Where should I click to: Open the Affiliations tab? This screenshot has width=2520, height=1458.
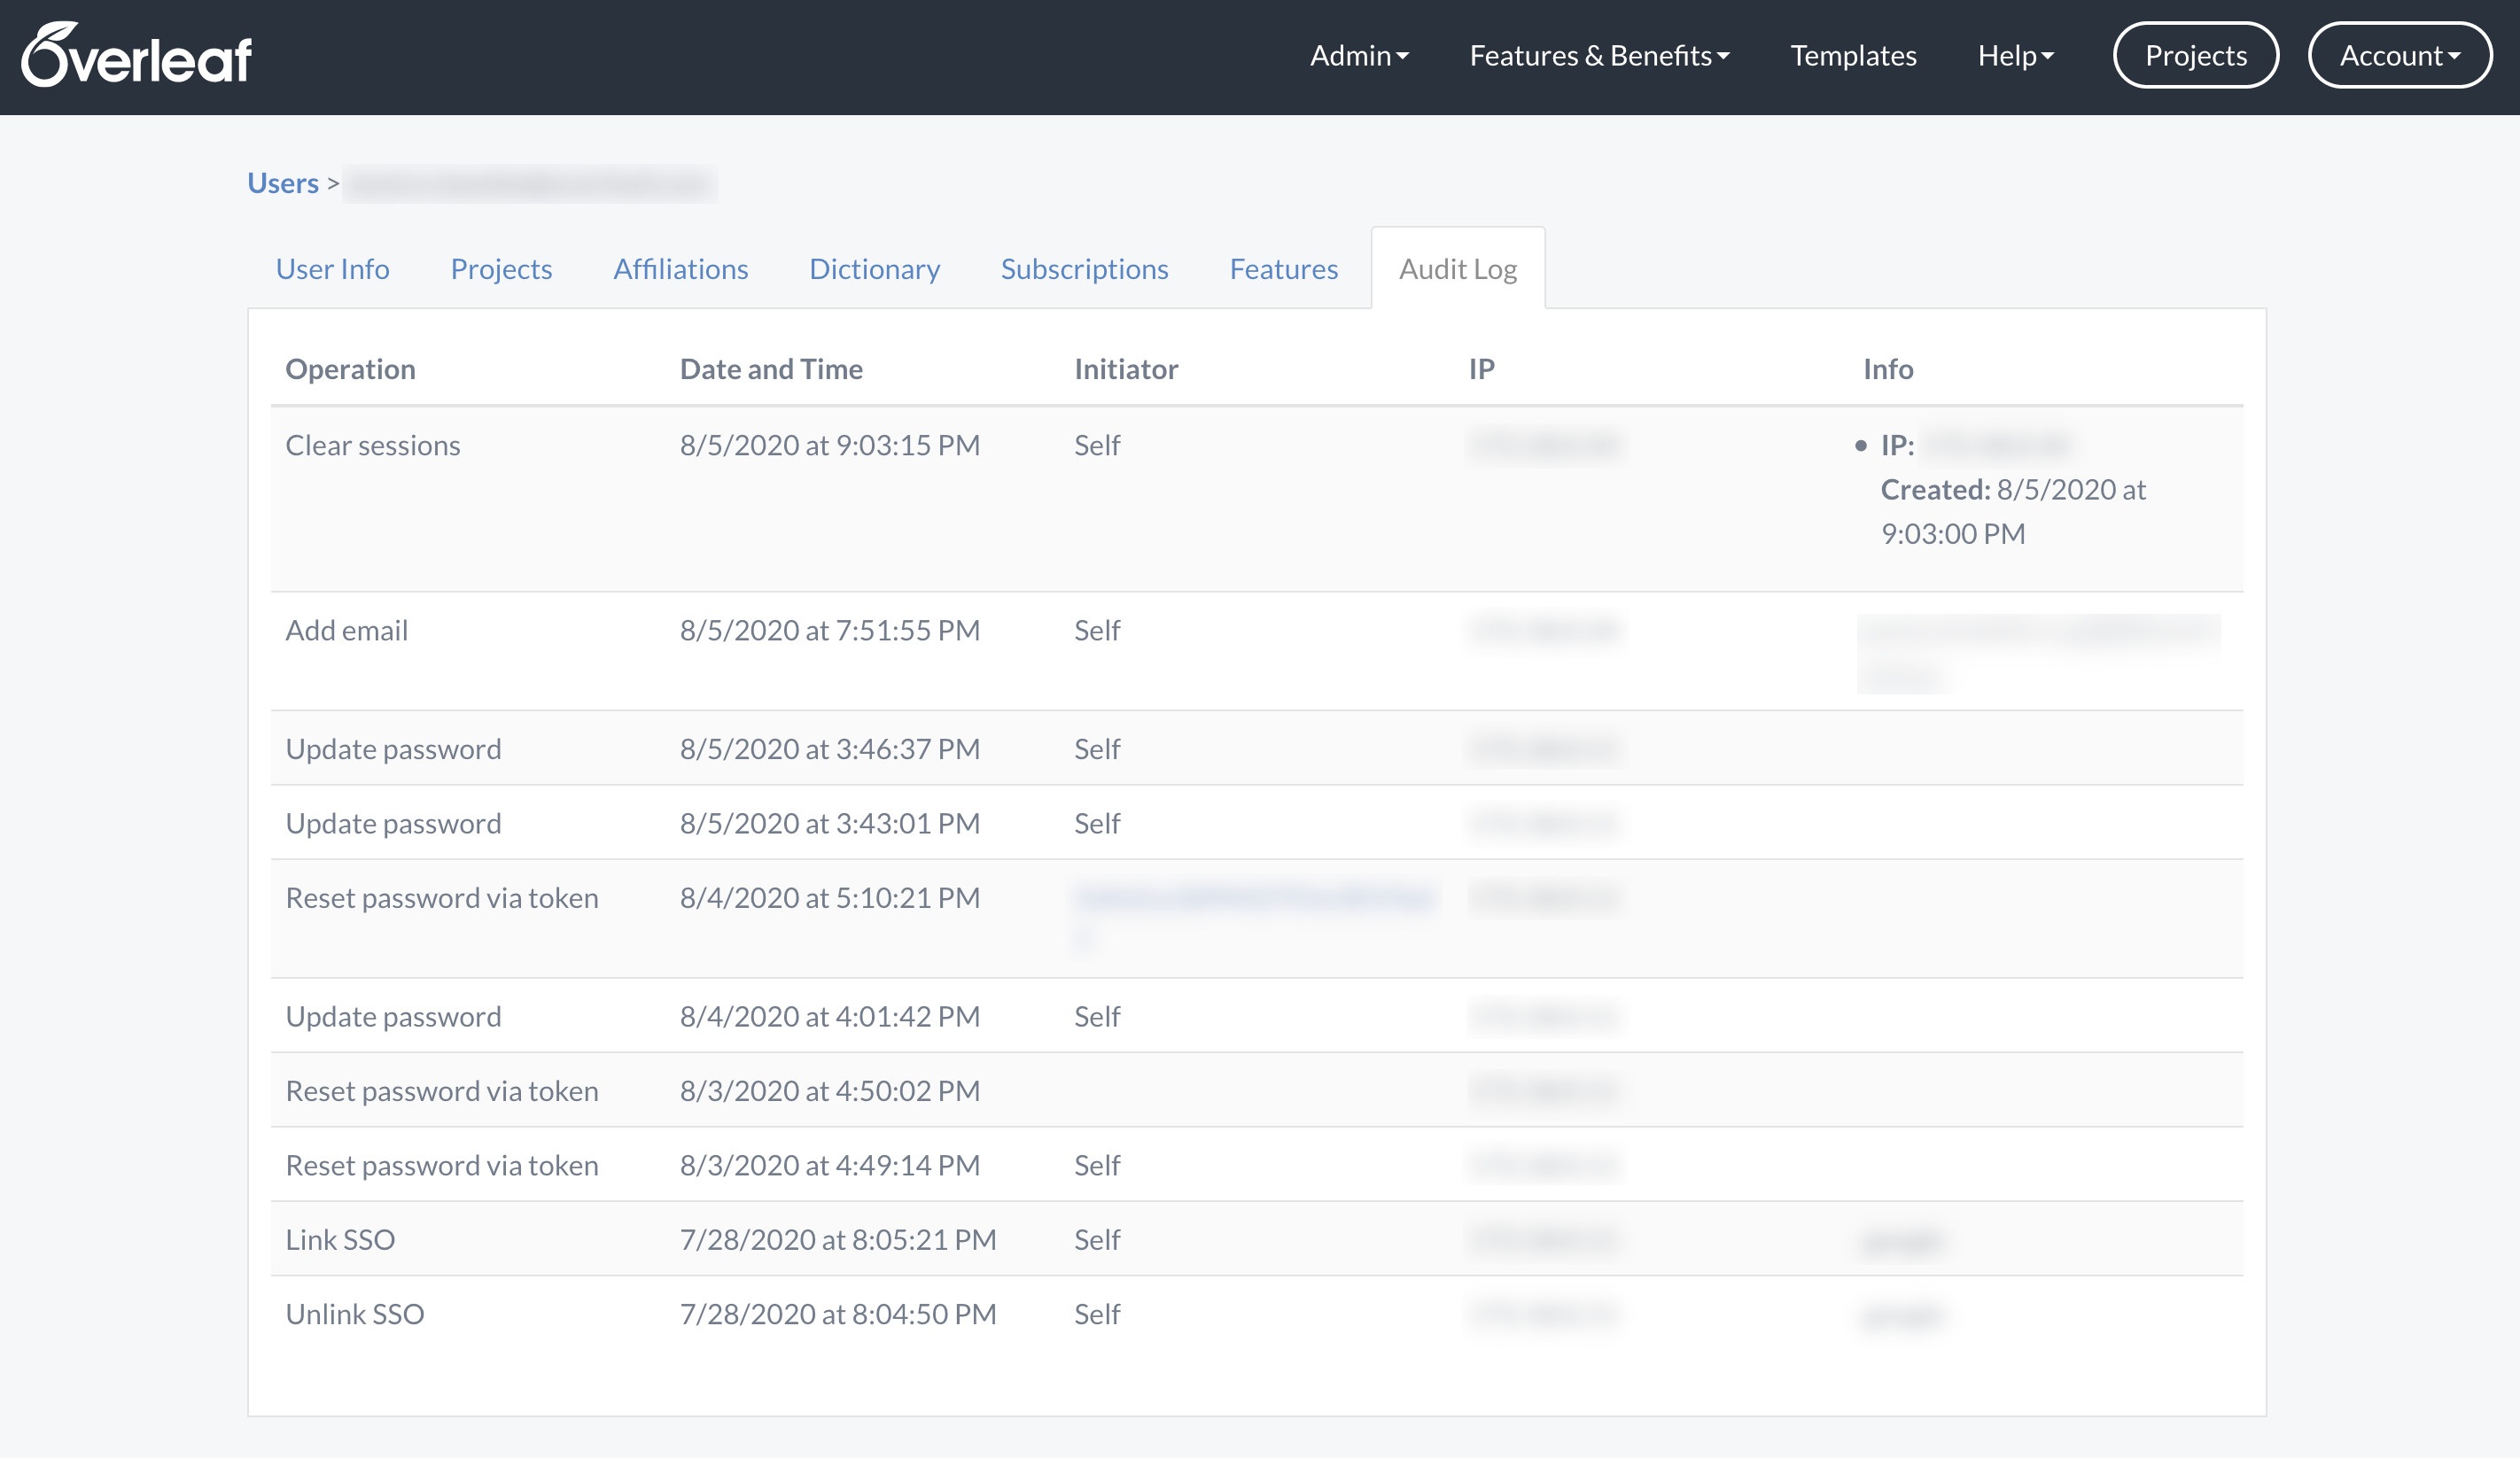(x=680, y=269)
